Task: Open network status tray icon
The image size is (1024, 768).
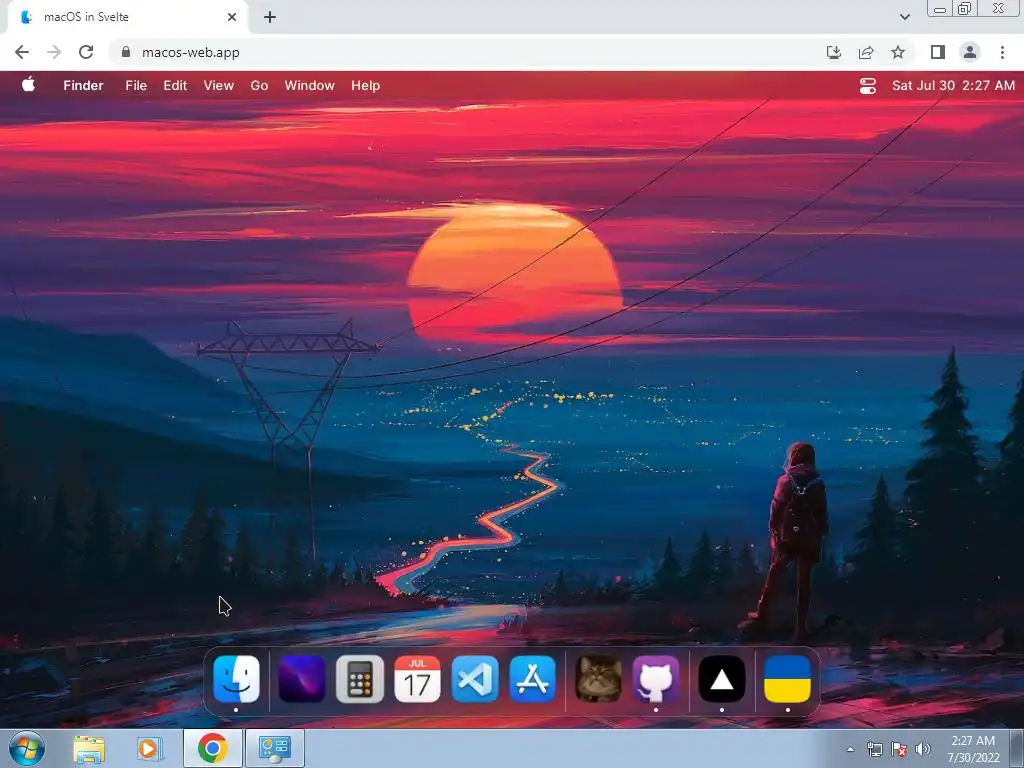Action: [874, 749]
